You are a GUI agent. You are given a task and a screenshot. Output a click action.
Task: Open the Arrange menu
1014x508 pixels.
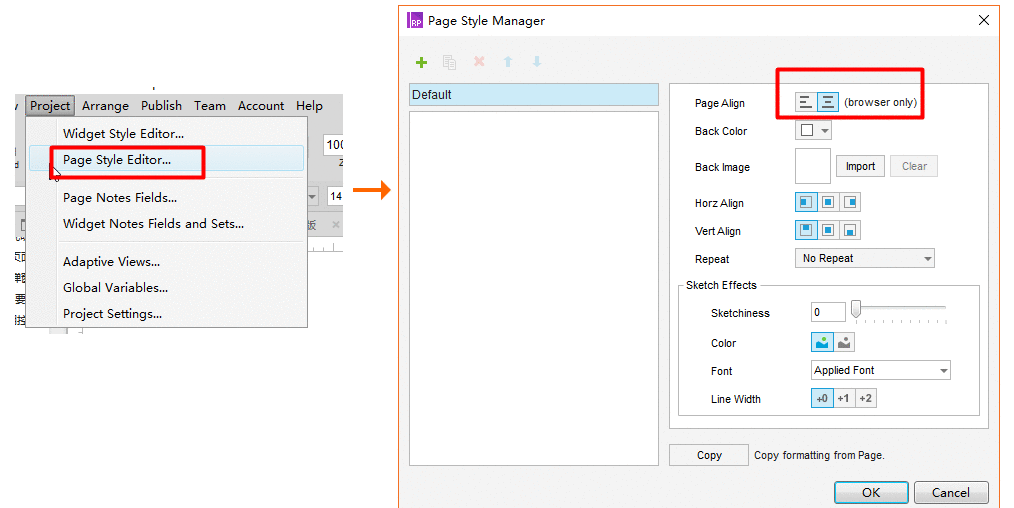click(x=105, y=105)
